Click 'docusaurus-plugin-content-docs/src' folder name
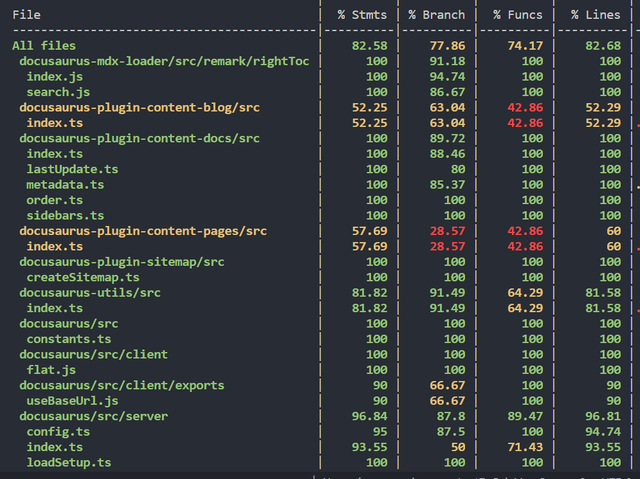Screen dimensions: 640x479 point(140,139)
